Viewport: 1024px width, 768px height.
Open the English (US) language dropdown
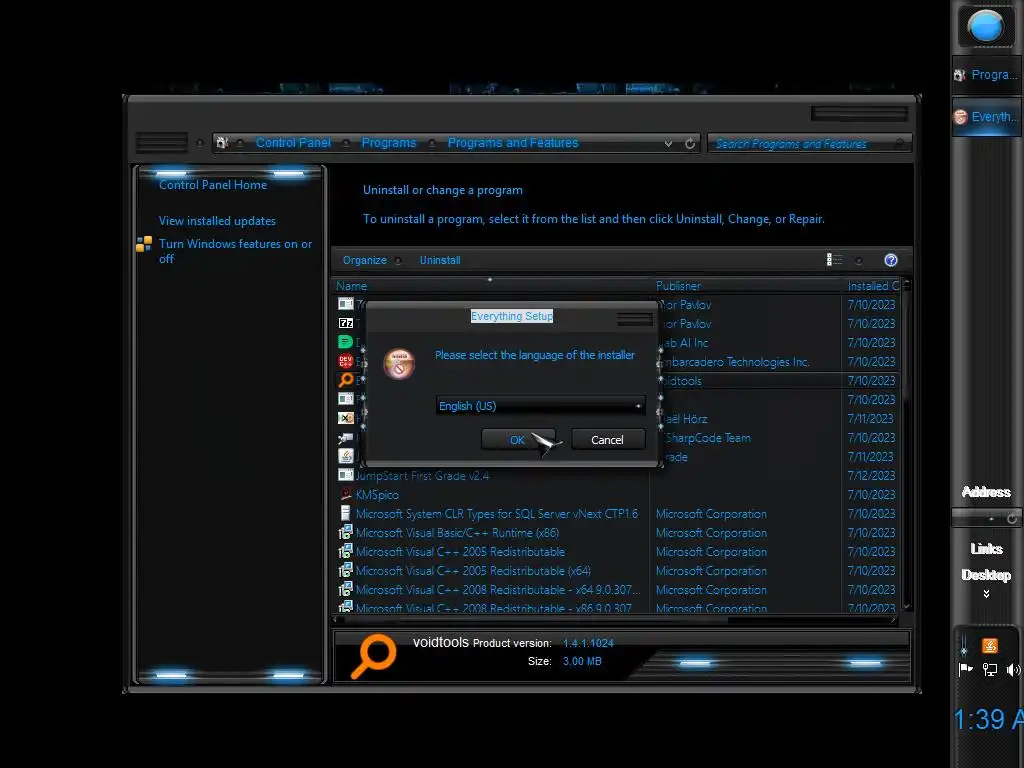click(x=540, y=406)
